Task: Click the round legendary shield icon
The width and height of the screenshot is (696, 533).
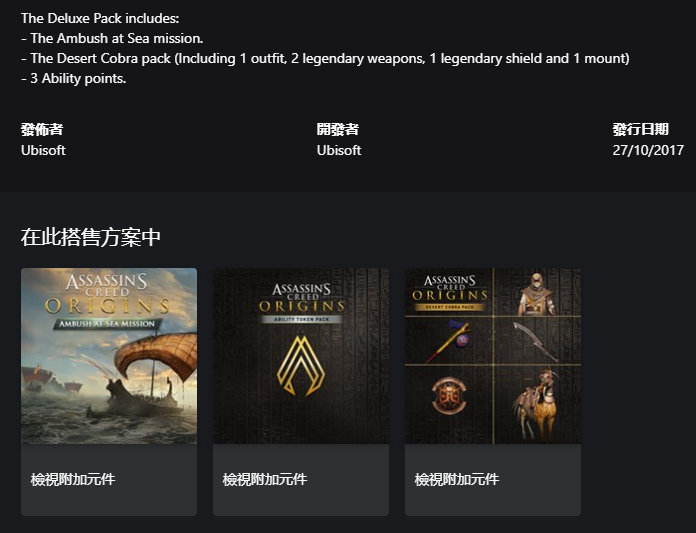Action: pyautogui.click(x=448, y=396)
